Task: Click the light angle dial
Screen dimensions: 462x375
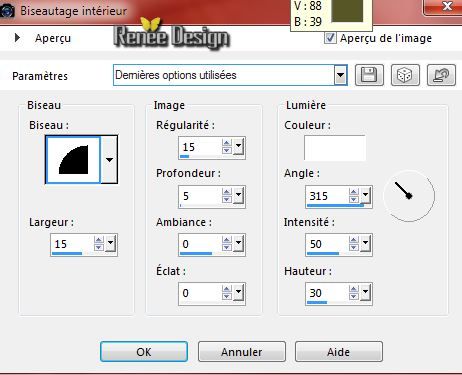Action: click(409, 196)
